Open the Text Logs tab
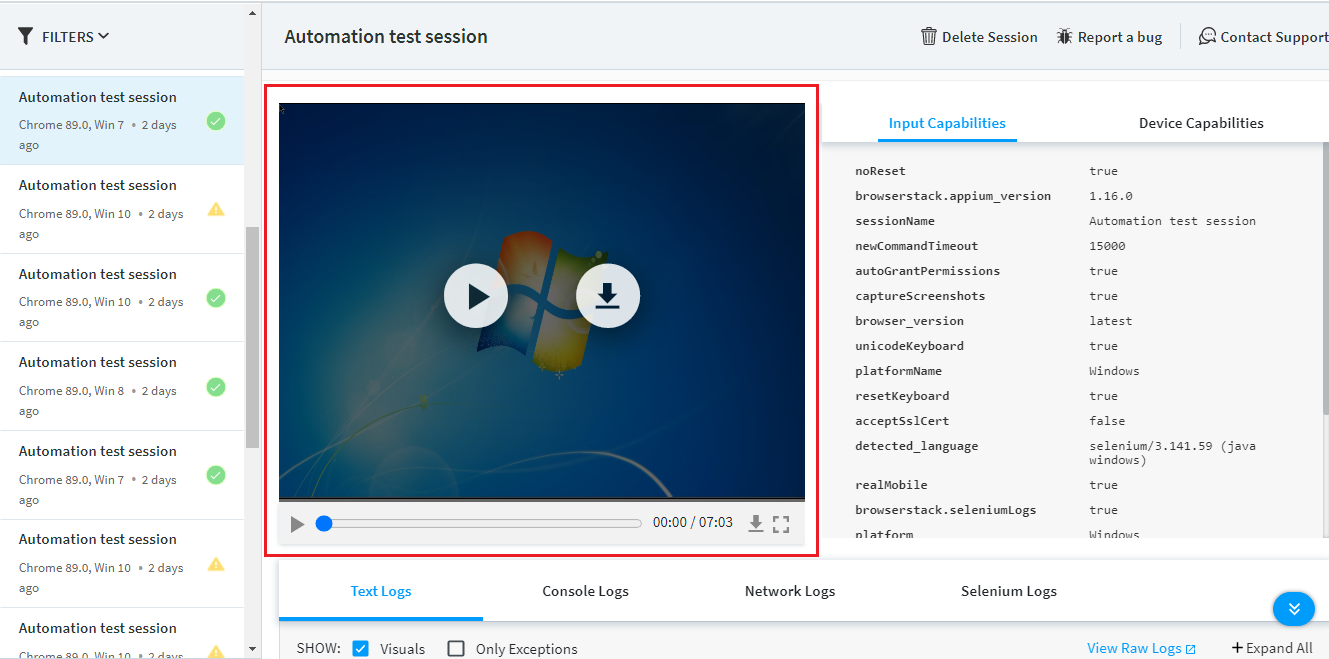Image resolution: width=1329 pixels, height=659 pixels. [381, 591]
